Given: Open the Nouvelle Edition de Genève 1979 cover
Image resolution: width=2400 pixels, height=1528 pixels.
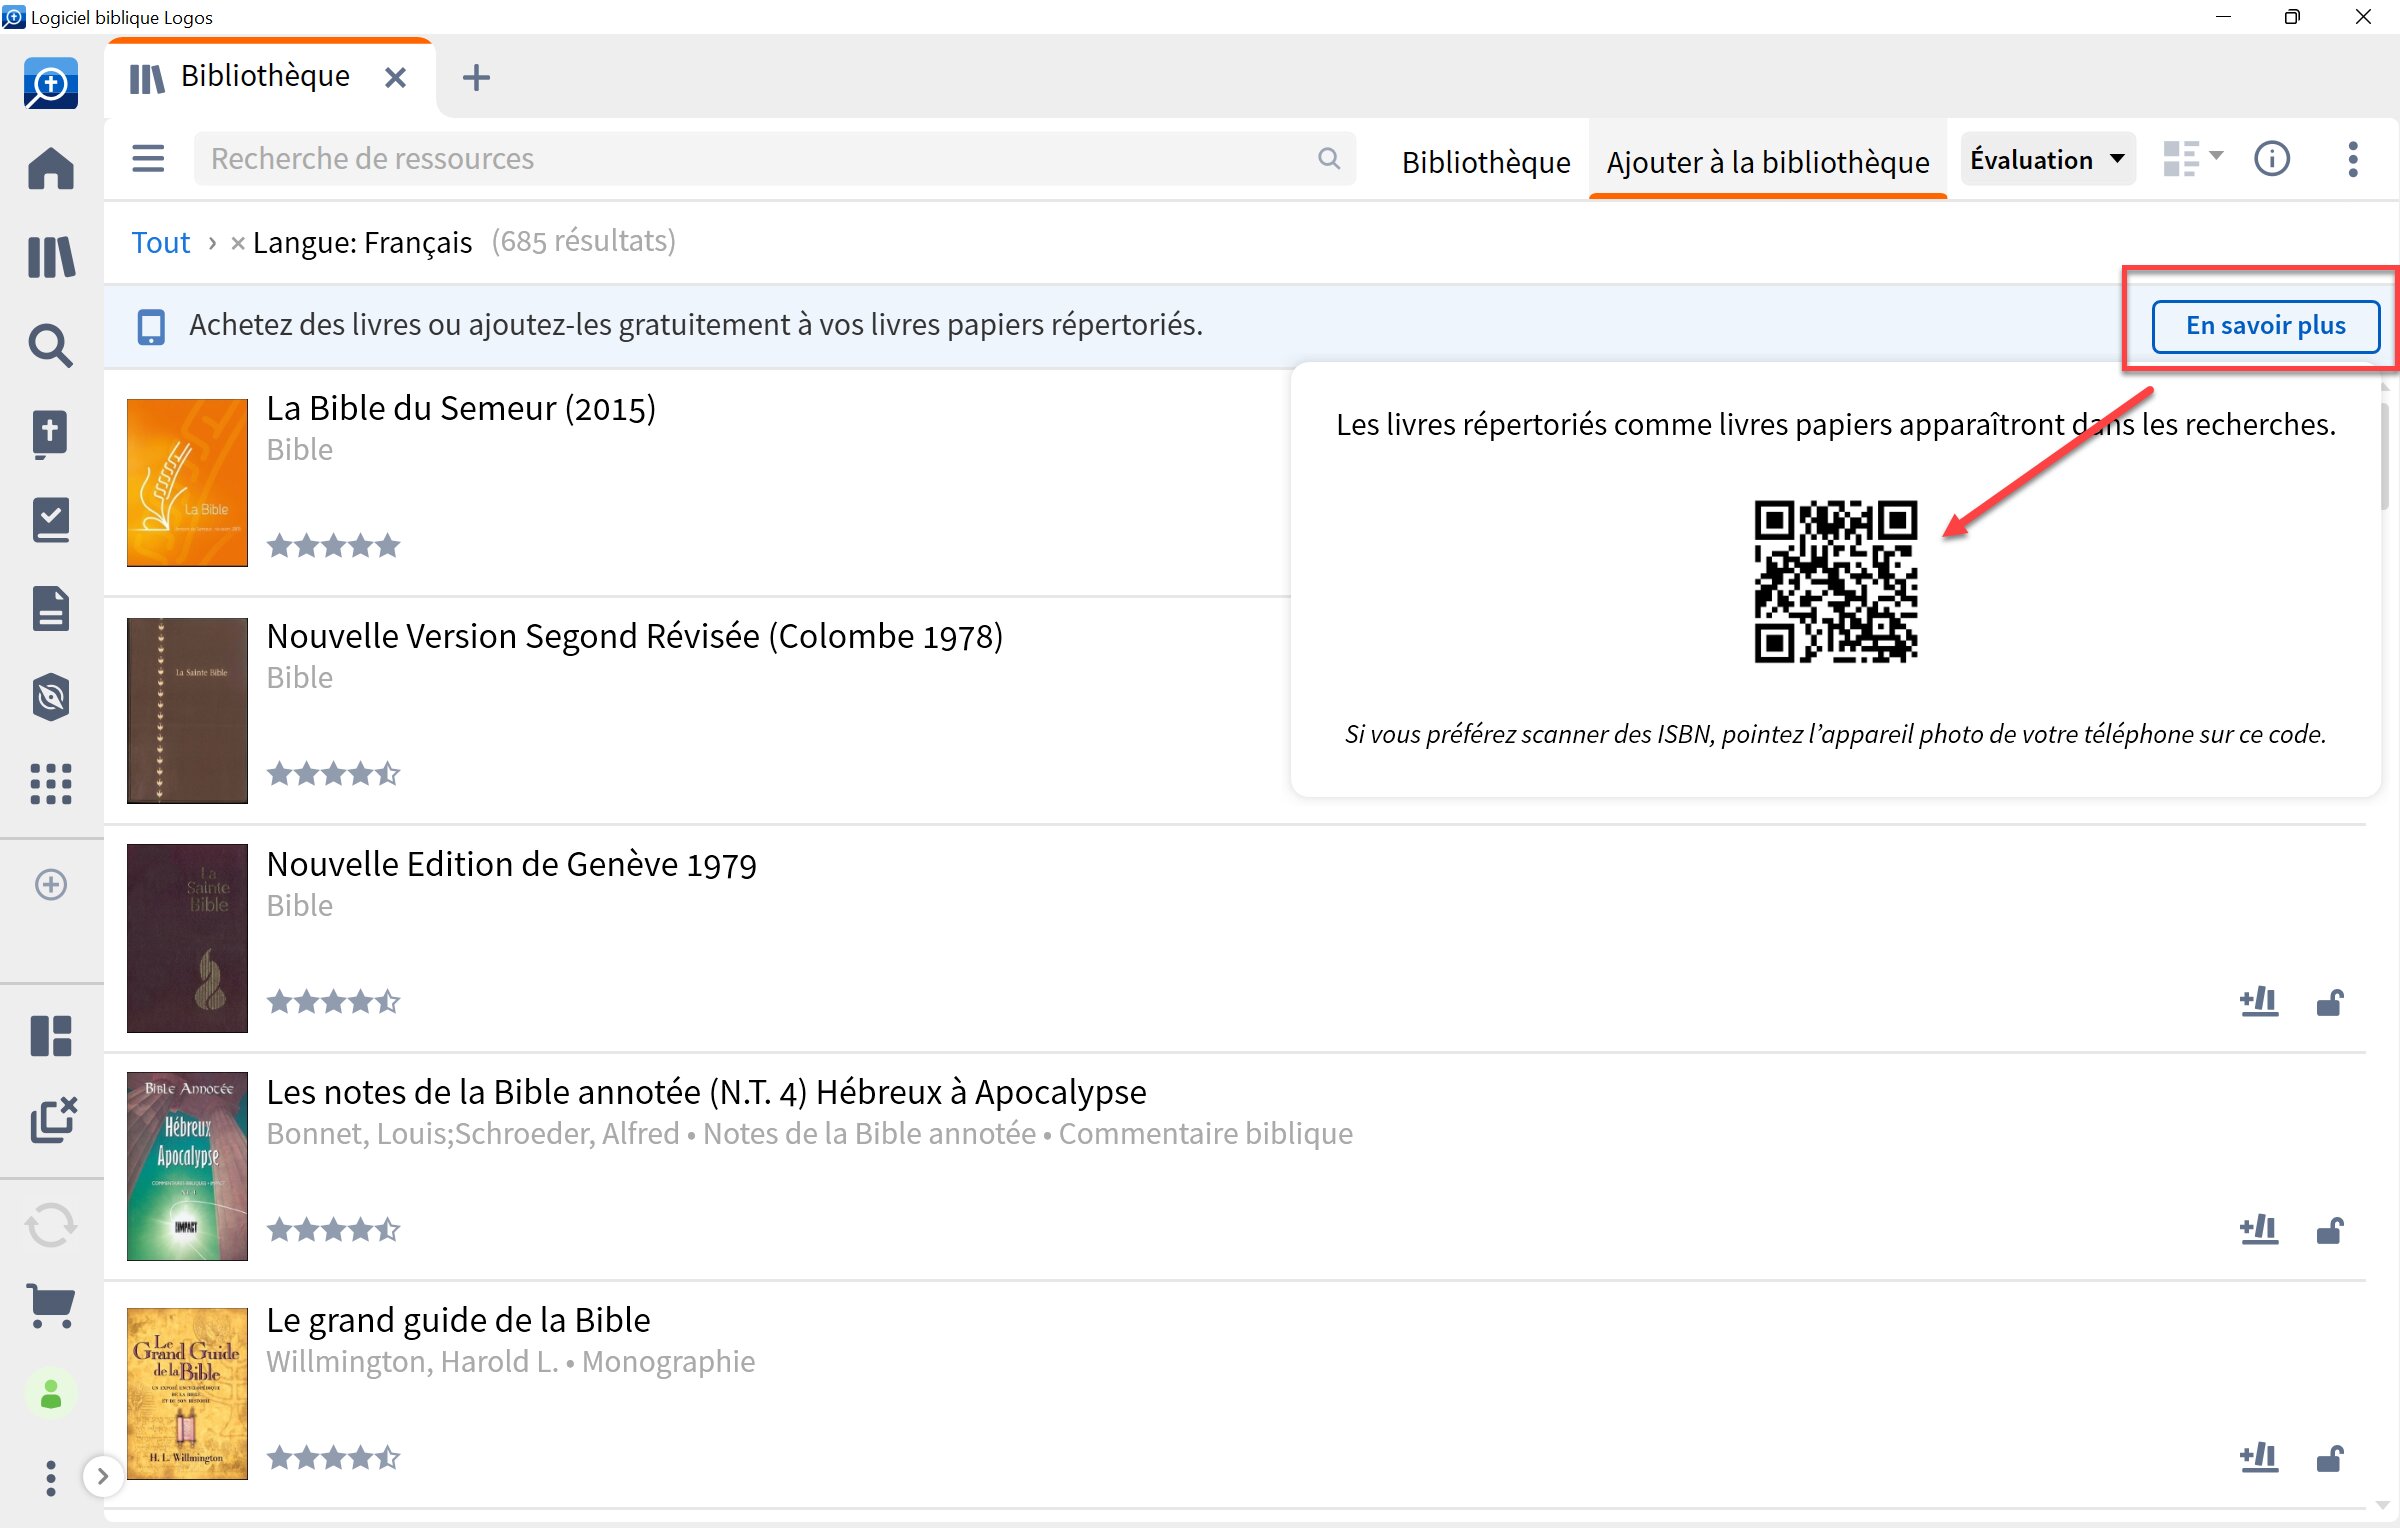Looking at the screenshot, I should tap(187, 938).
